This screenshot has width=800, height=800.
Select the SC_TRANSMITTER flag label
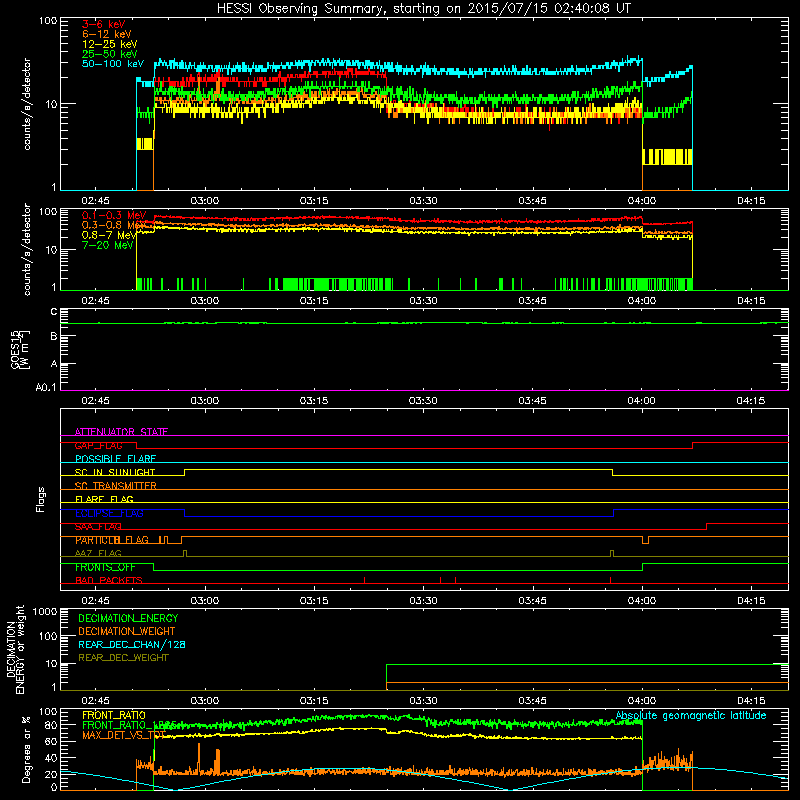[115, 486]
